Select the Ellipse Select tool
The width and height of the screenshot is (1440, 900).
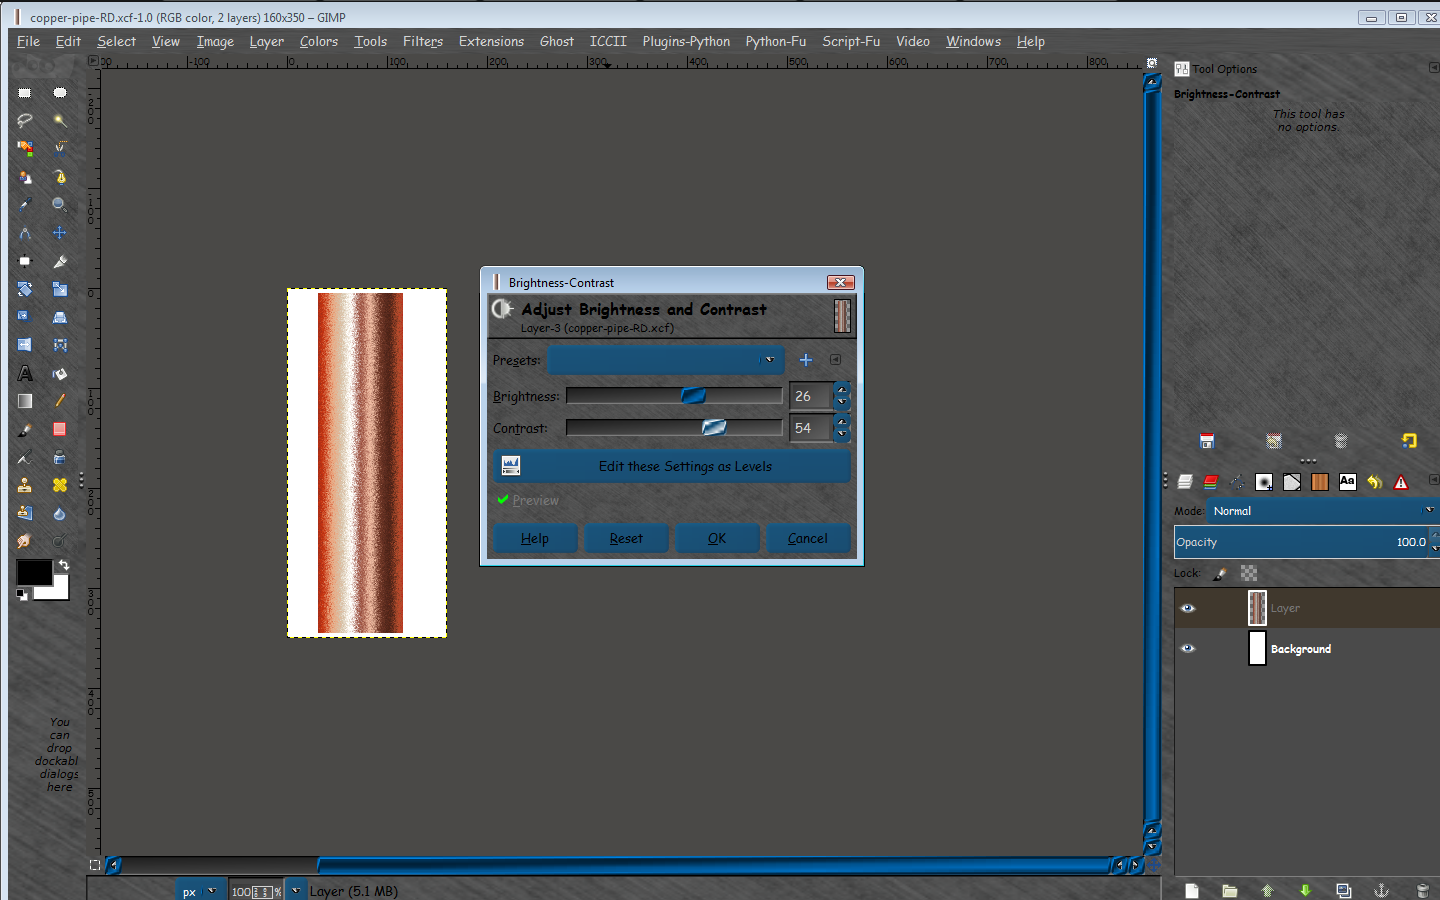pyautogui.click(x=60, y=92)
